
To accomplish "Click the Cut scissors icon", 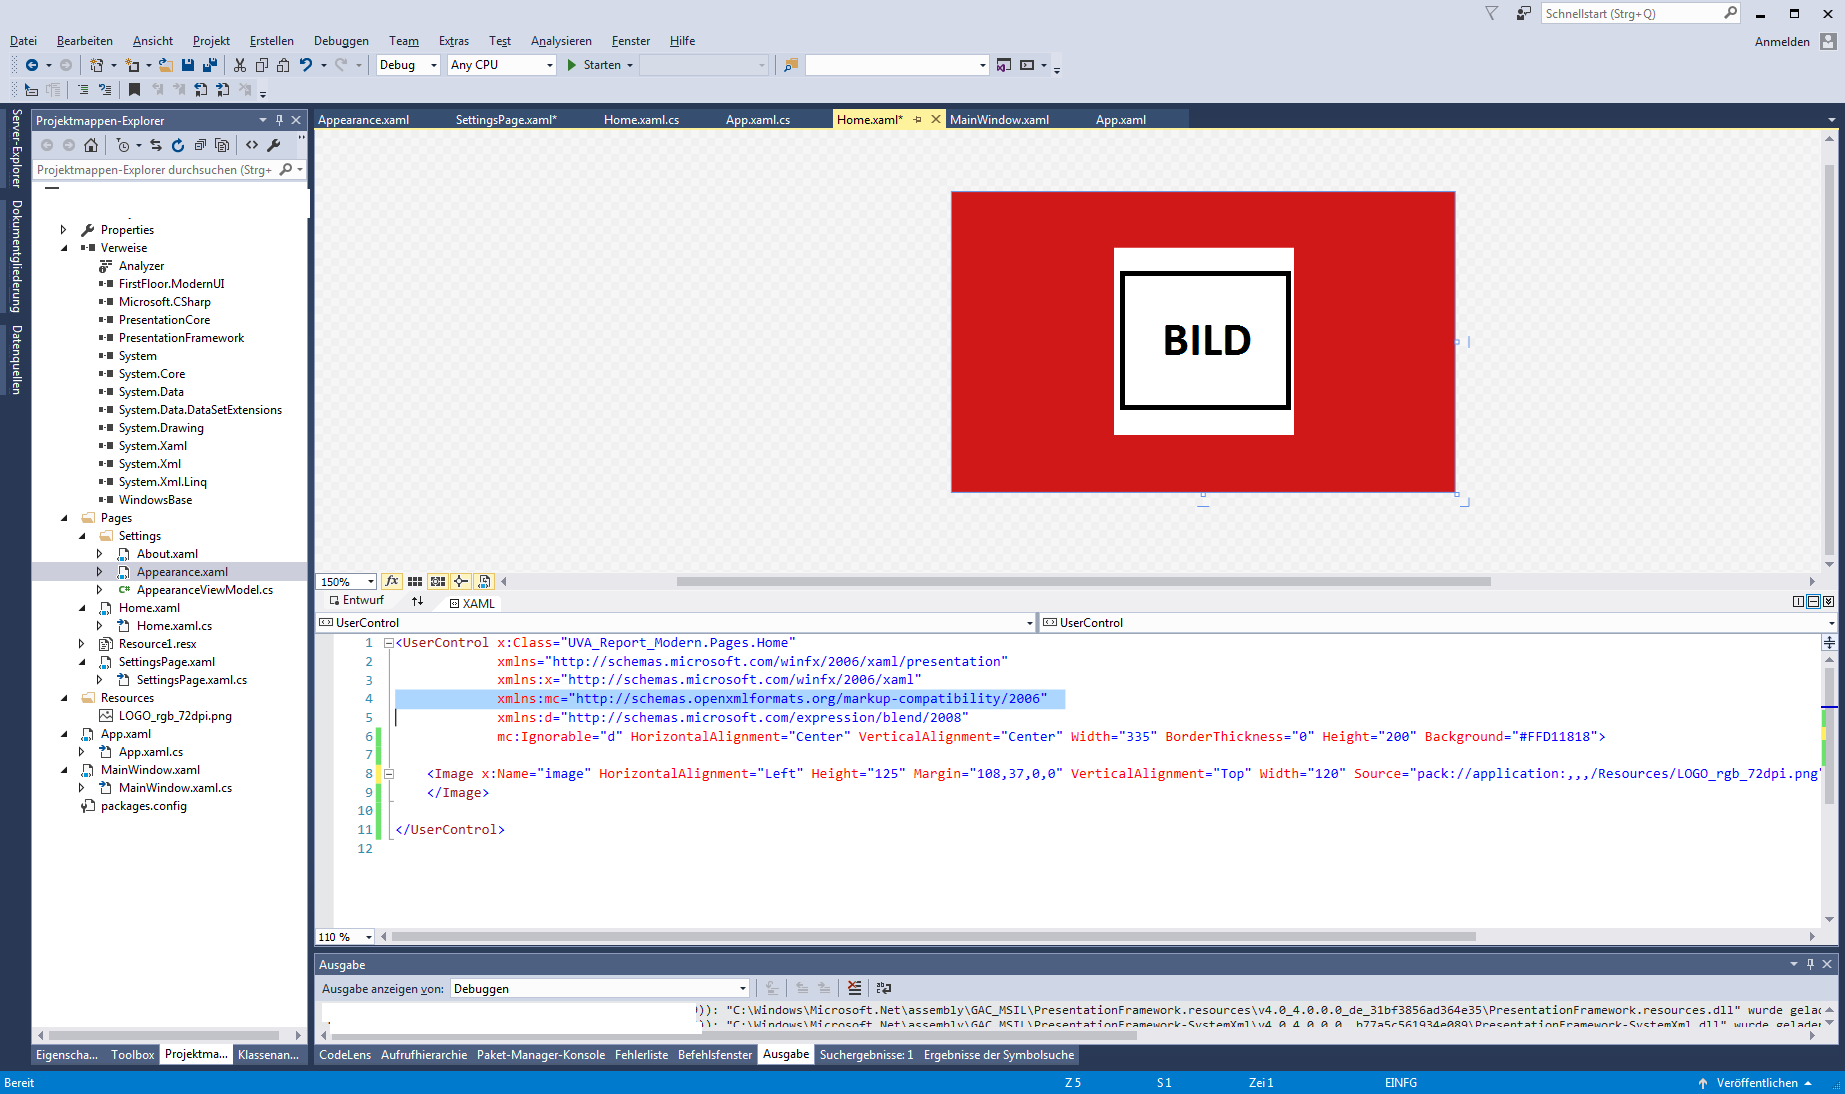I will 240,65.
